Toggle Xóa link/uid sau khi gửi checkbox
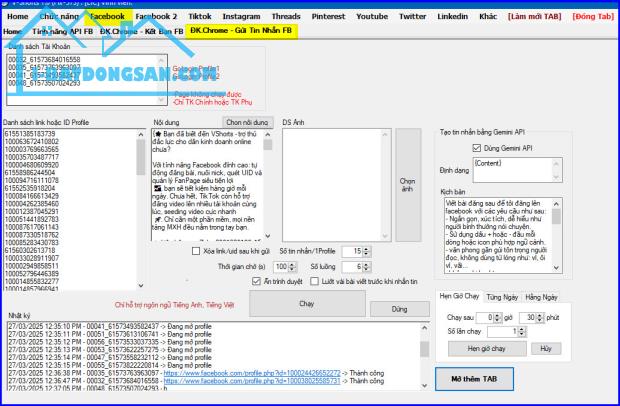 coord(196,251)
